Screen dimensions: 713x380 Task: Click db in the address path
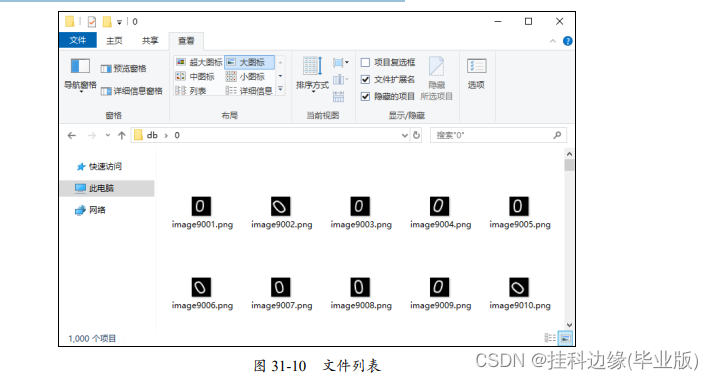(152, 135)
